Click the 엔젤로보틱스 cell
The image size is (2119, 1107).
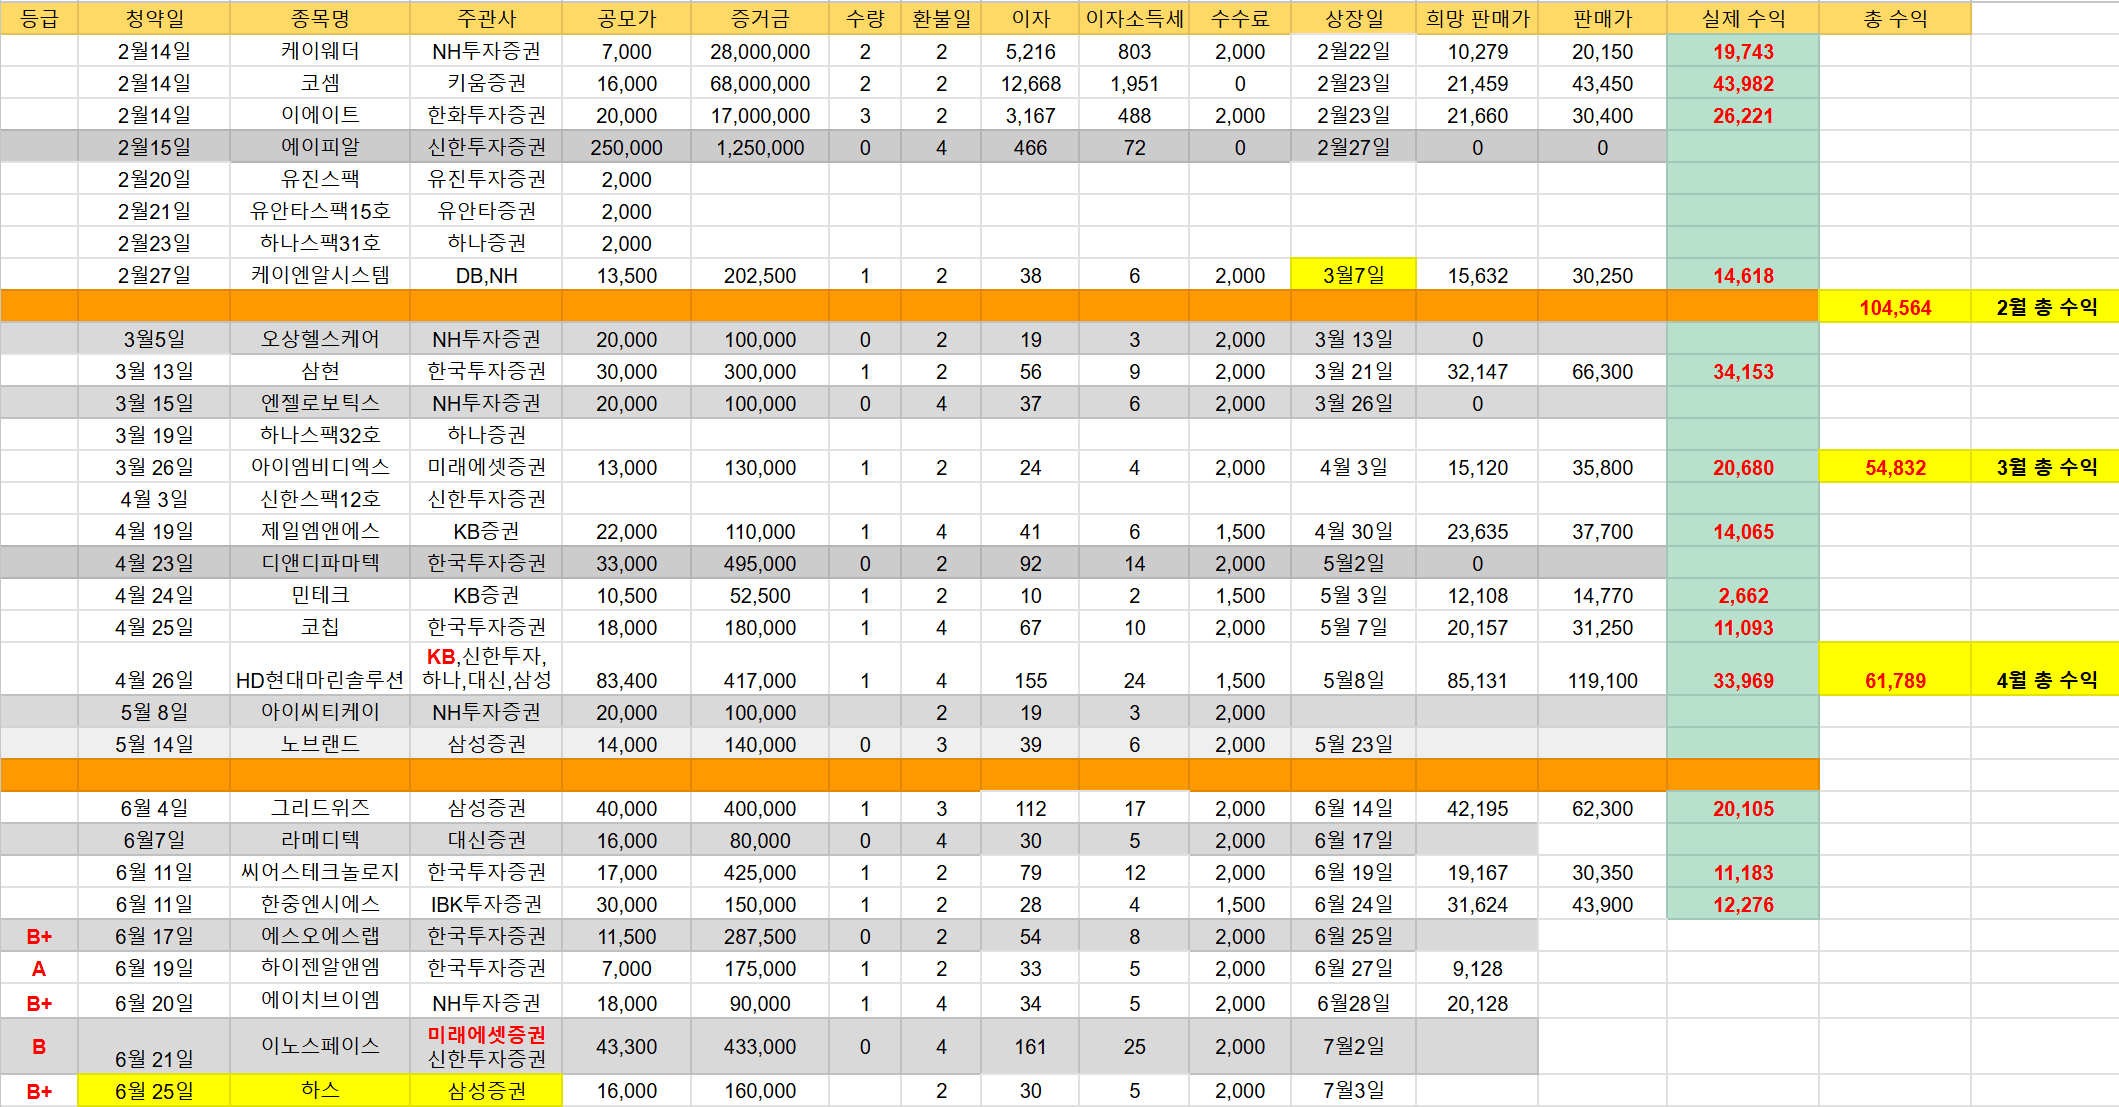[320, 403]
